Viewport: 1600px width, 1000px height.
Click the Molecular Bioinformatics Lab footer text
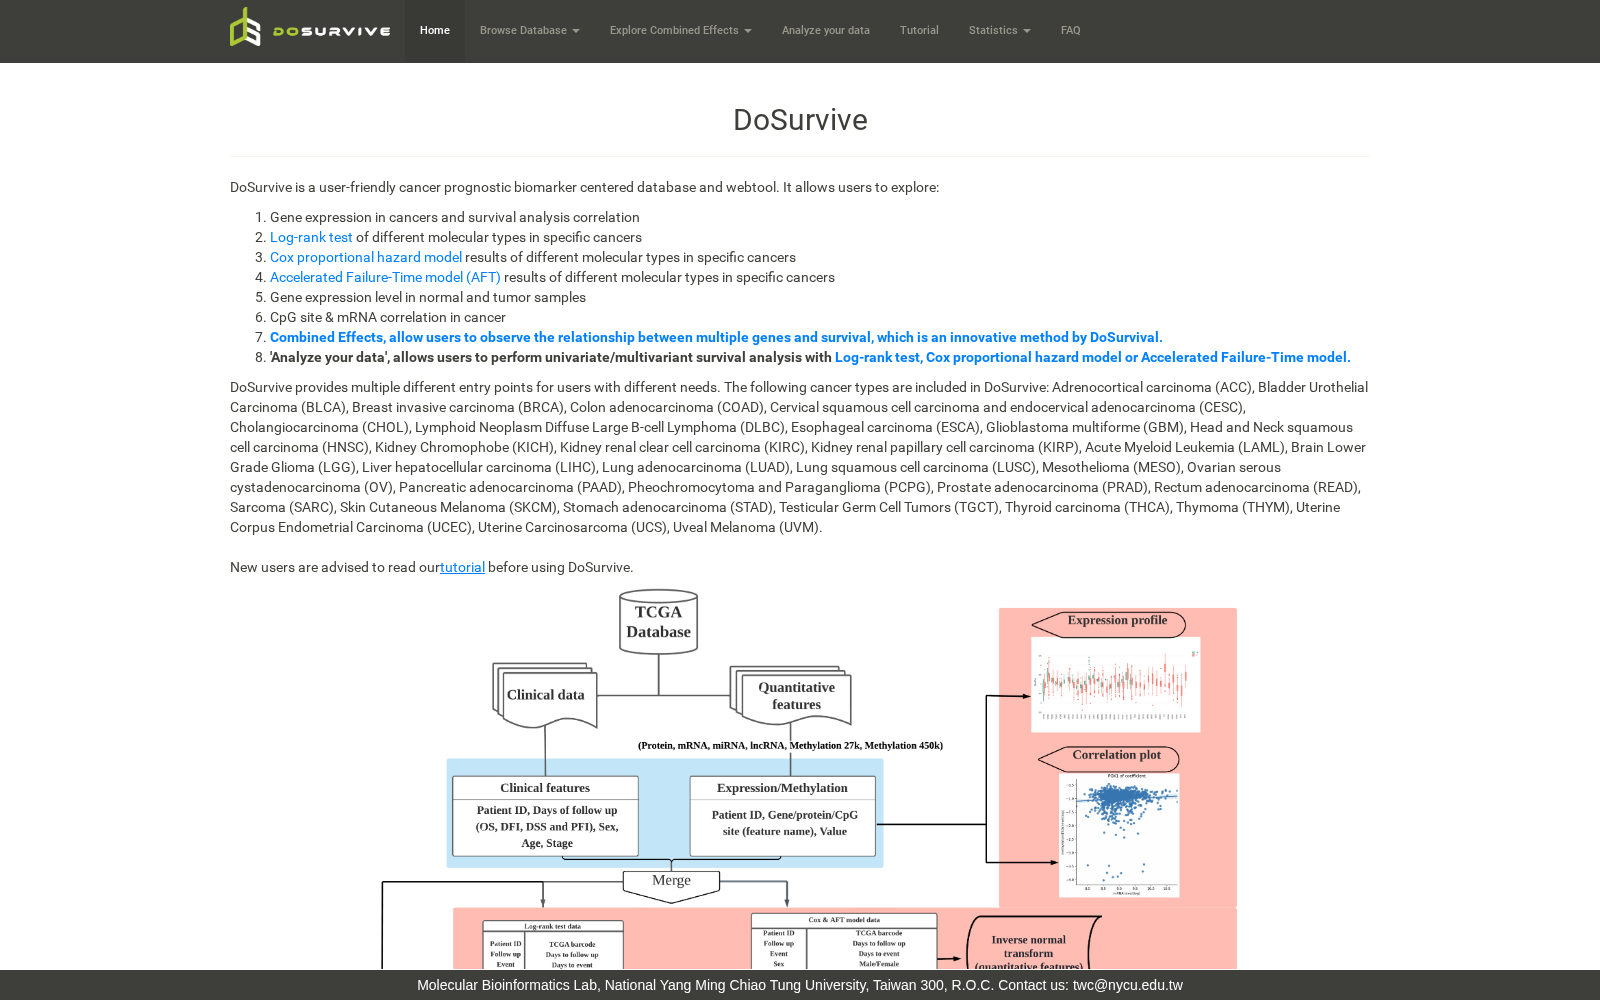[x=507, y=985]
